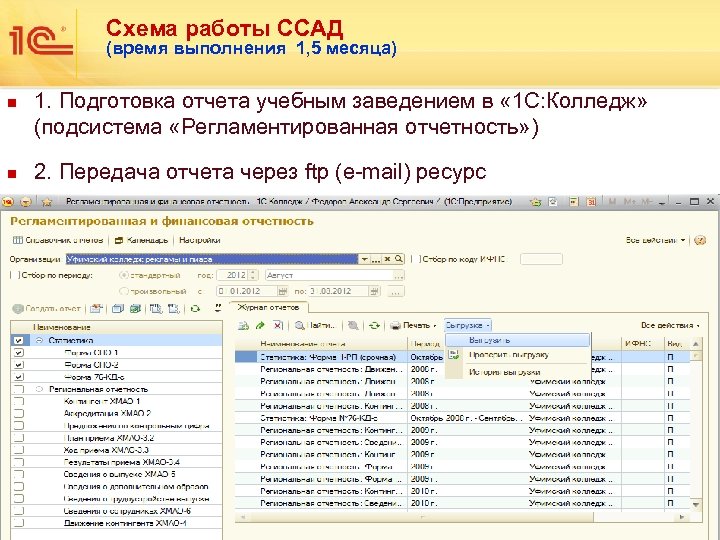720x540 pixels.
Task: Click the Справочник отчетов link
Action: 64,240
